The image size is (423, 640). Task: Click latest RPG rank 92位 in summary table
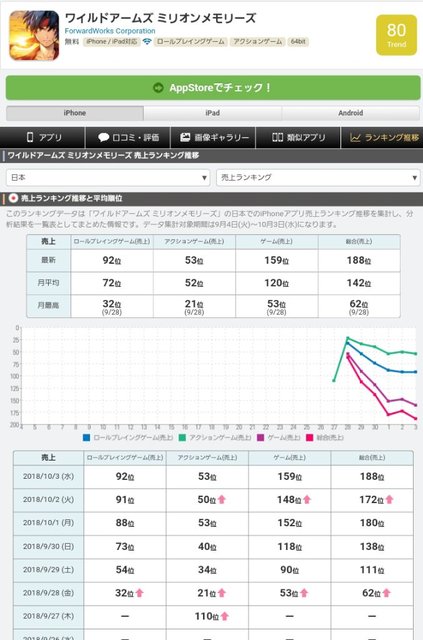pos(112,260)
